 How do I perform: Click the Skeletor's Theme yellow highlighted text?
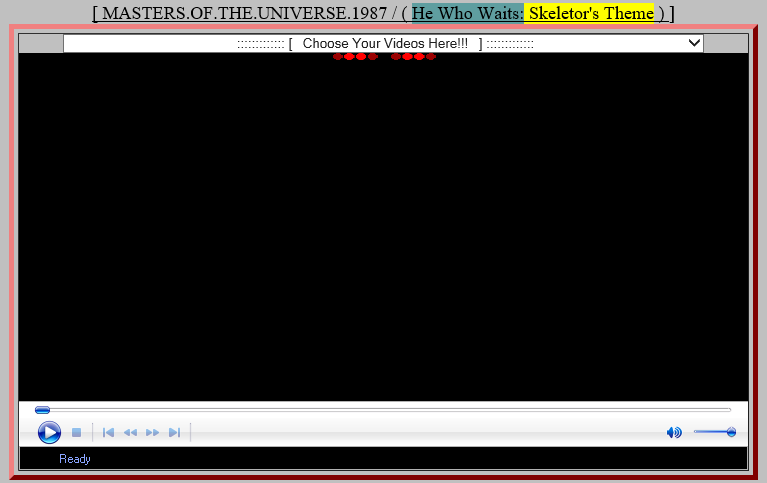[x=591, y=13]
